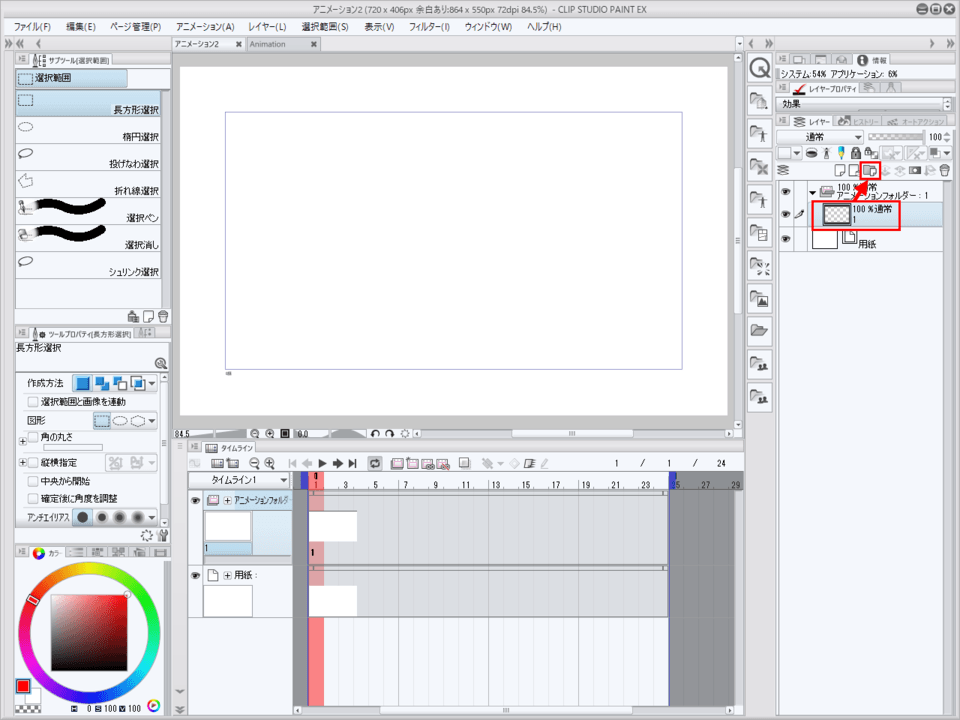Select the 選択消し selection eraser sub tool
This screenshot has height=720, width=960.
point(88,238)
